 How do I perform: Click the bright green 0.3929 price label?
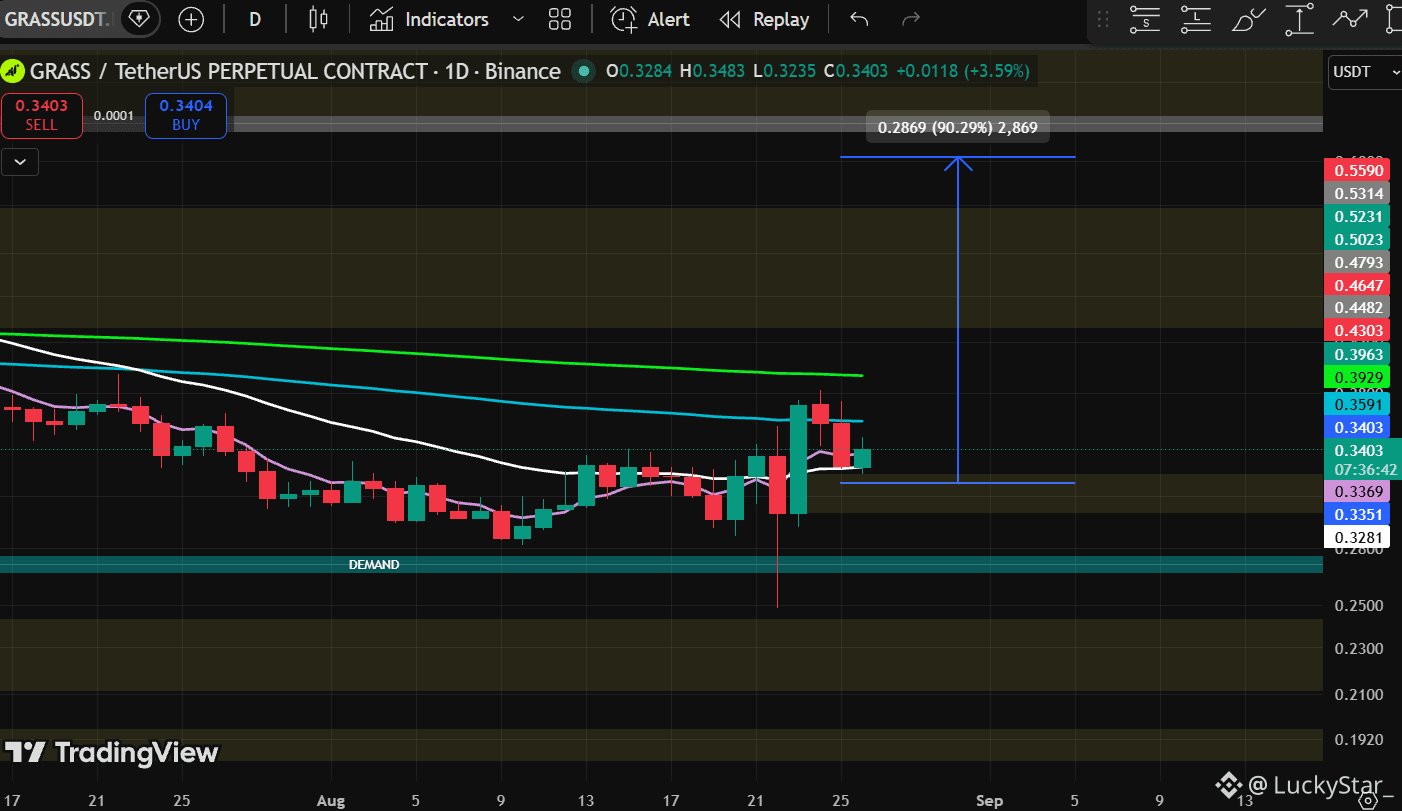1359,377
